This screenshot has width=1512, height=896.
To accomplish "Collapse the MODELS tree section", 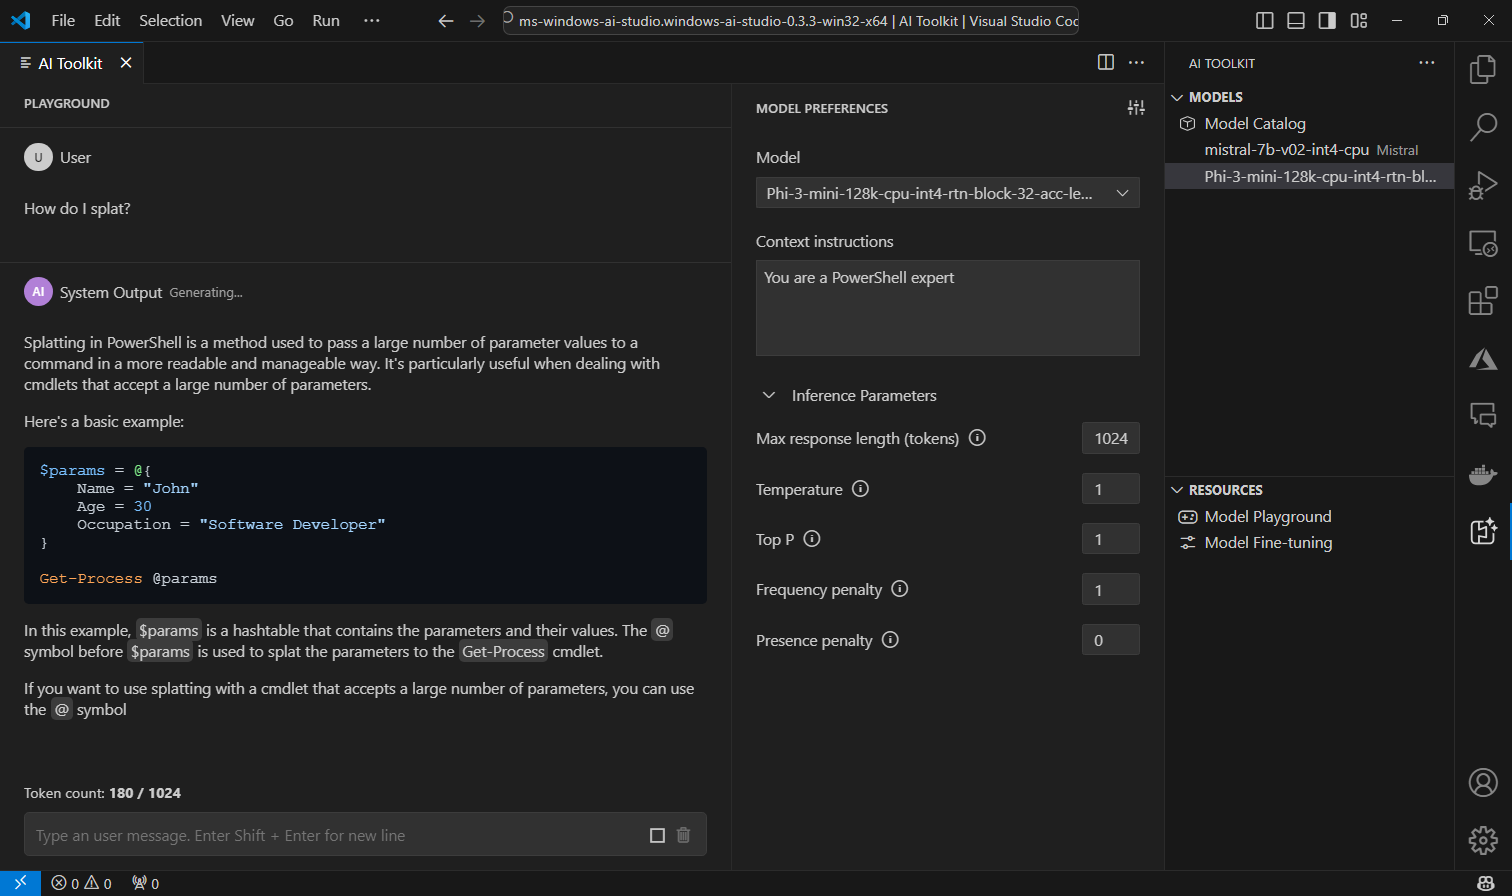I will (x=1177, y=97).
